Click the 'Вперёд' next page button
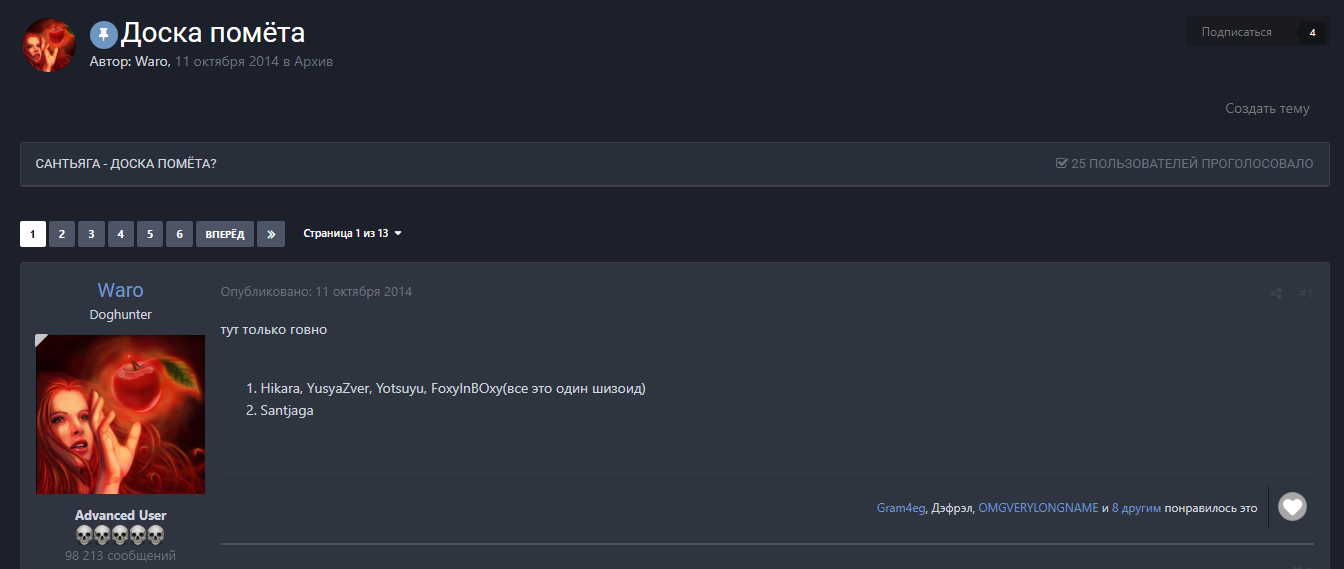1344x569 pixels. coord(225,234)
